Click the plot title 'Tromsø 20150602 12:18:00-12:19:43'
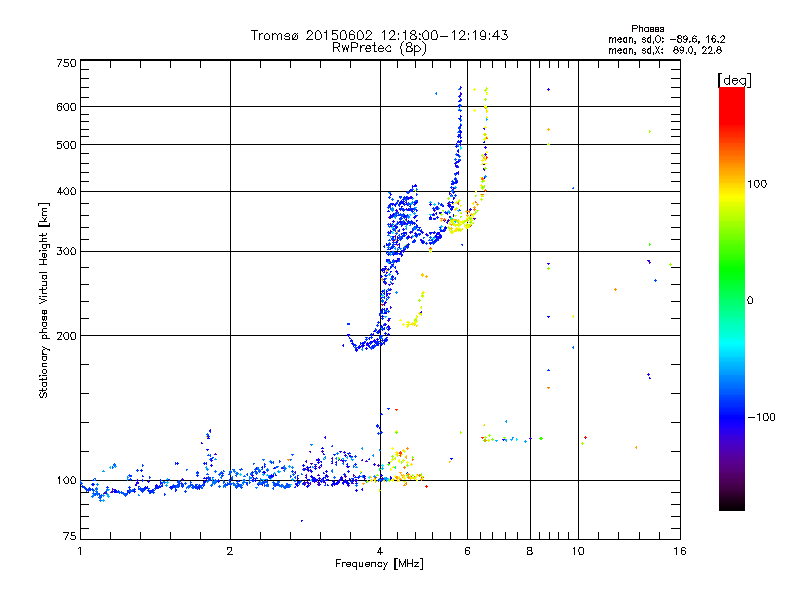Viewport: 800px width, 600px height. point(379,35)
